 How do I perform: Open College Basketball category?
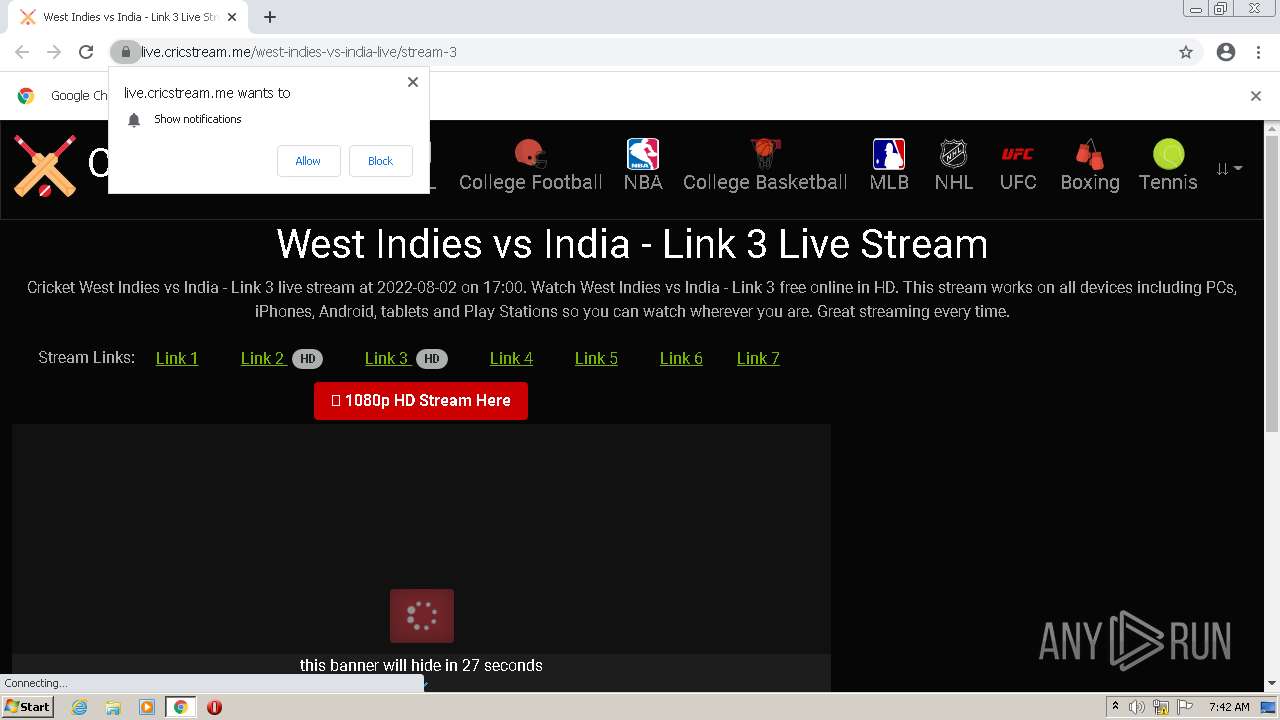[765, 165]
